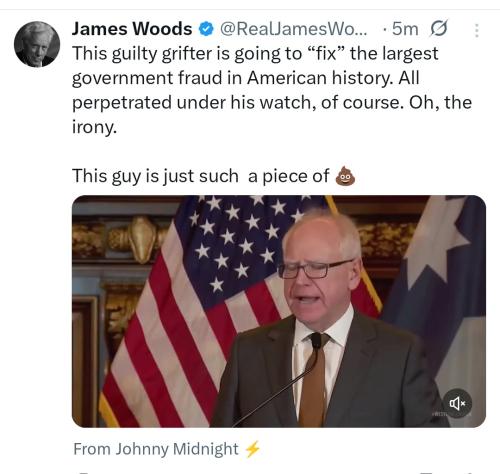The image size is (500, 474).
Task: Click the first paragraph about the guilty grifter
Action: click(x=272, y=90)
